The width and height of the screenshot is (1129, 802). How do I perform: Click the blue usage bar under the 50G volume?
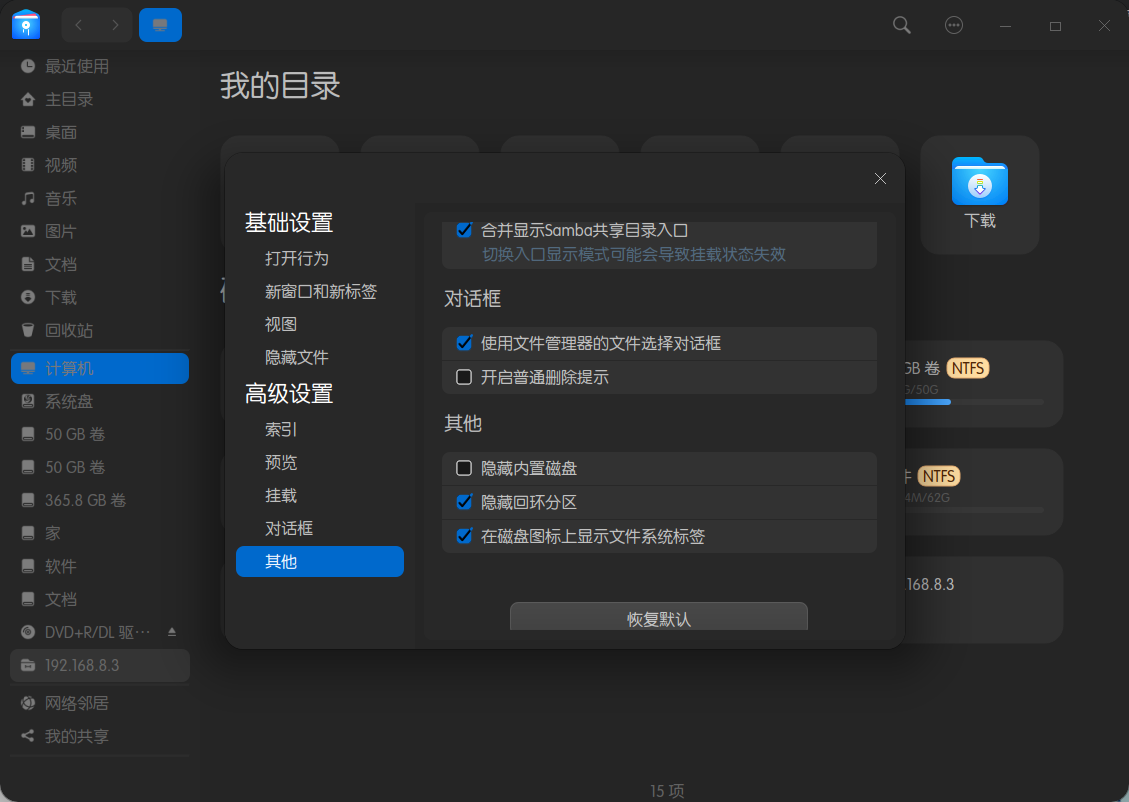[927, 402]
